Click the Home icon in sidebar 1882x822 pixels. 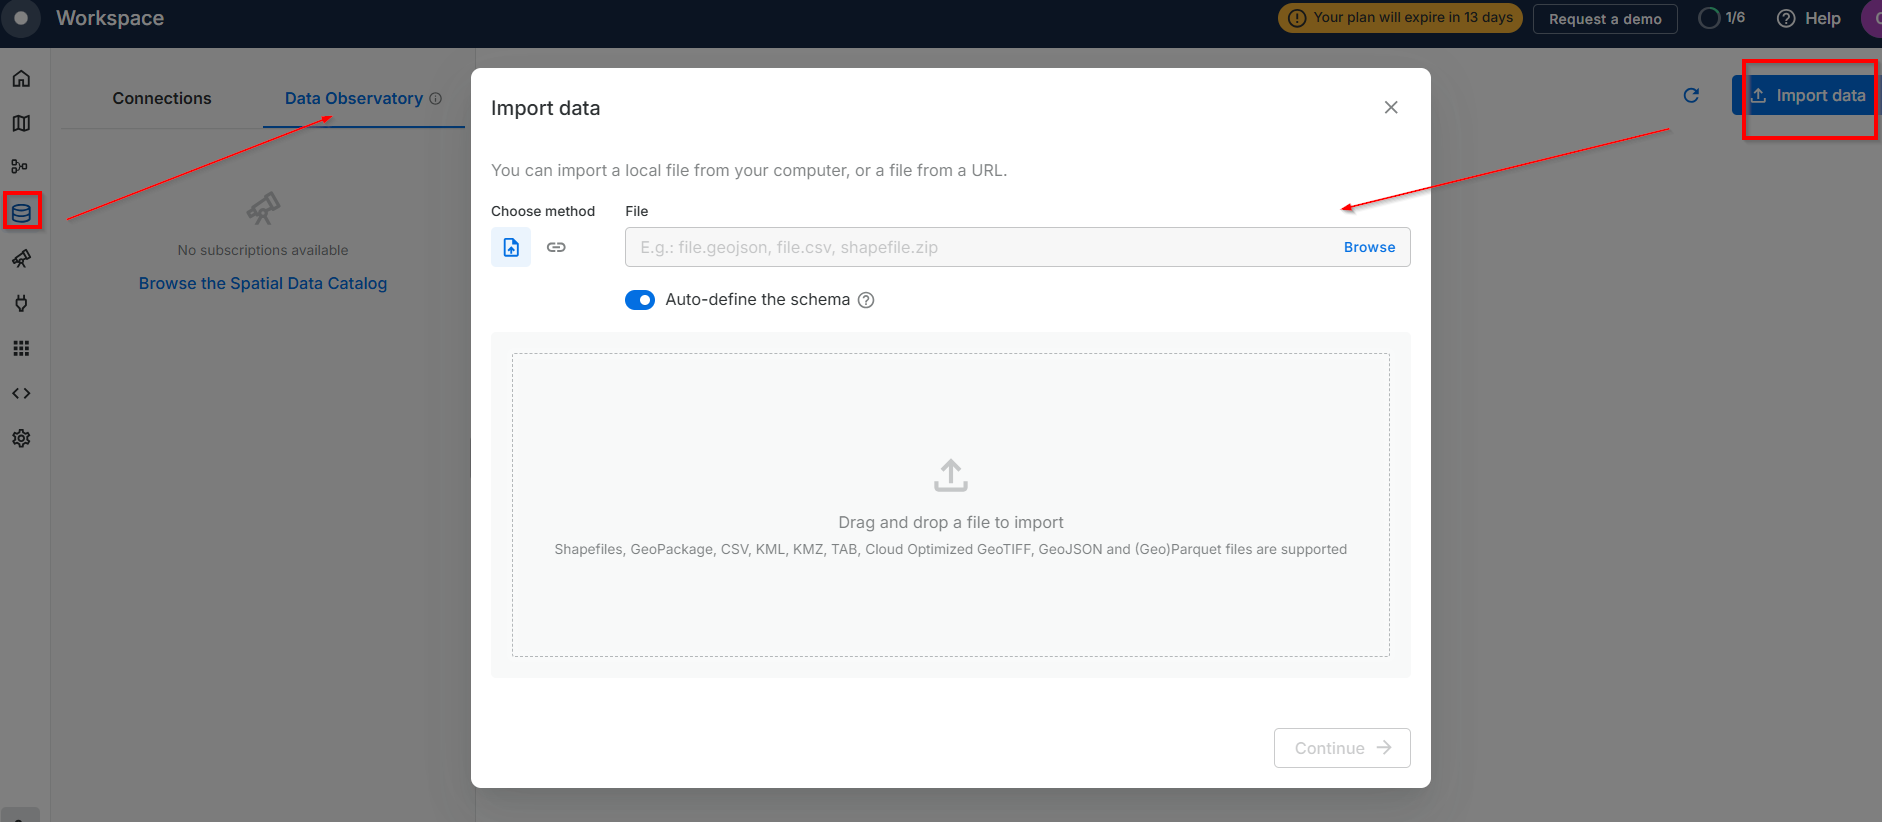point(21,79)
